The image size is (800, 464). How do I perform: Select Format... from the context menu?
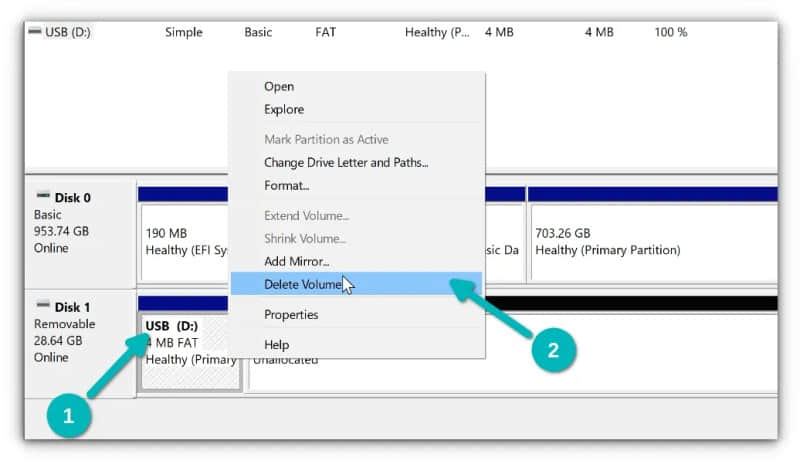click(286, 185)
